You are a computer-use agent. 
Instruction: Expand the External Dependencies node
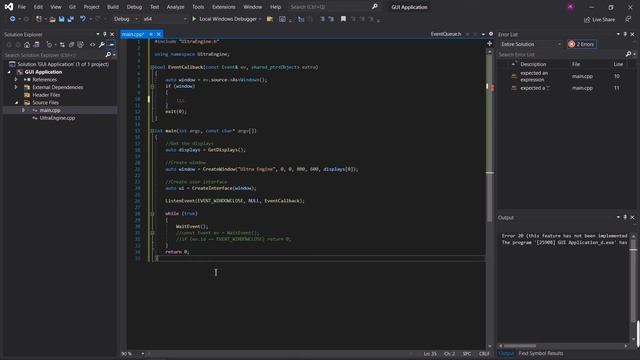coord(16,87)
